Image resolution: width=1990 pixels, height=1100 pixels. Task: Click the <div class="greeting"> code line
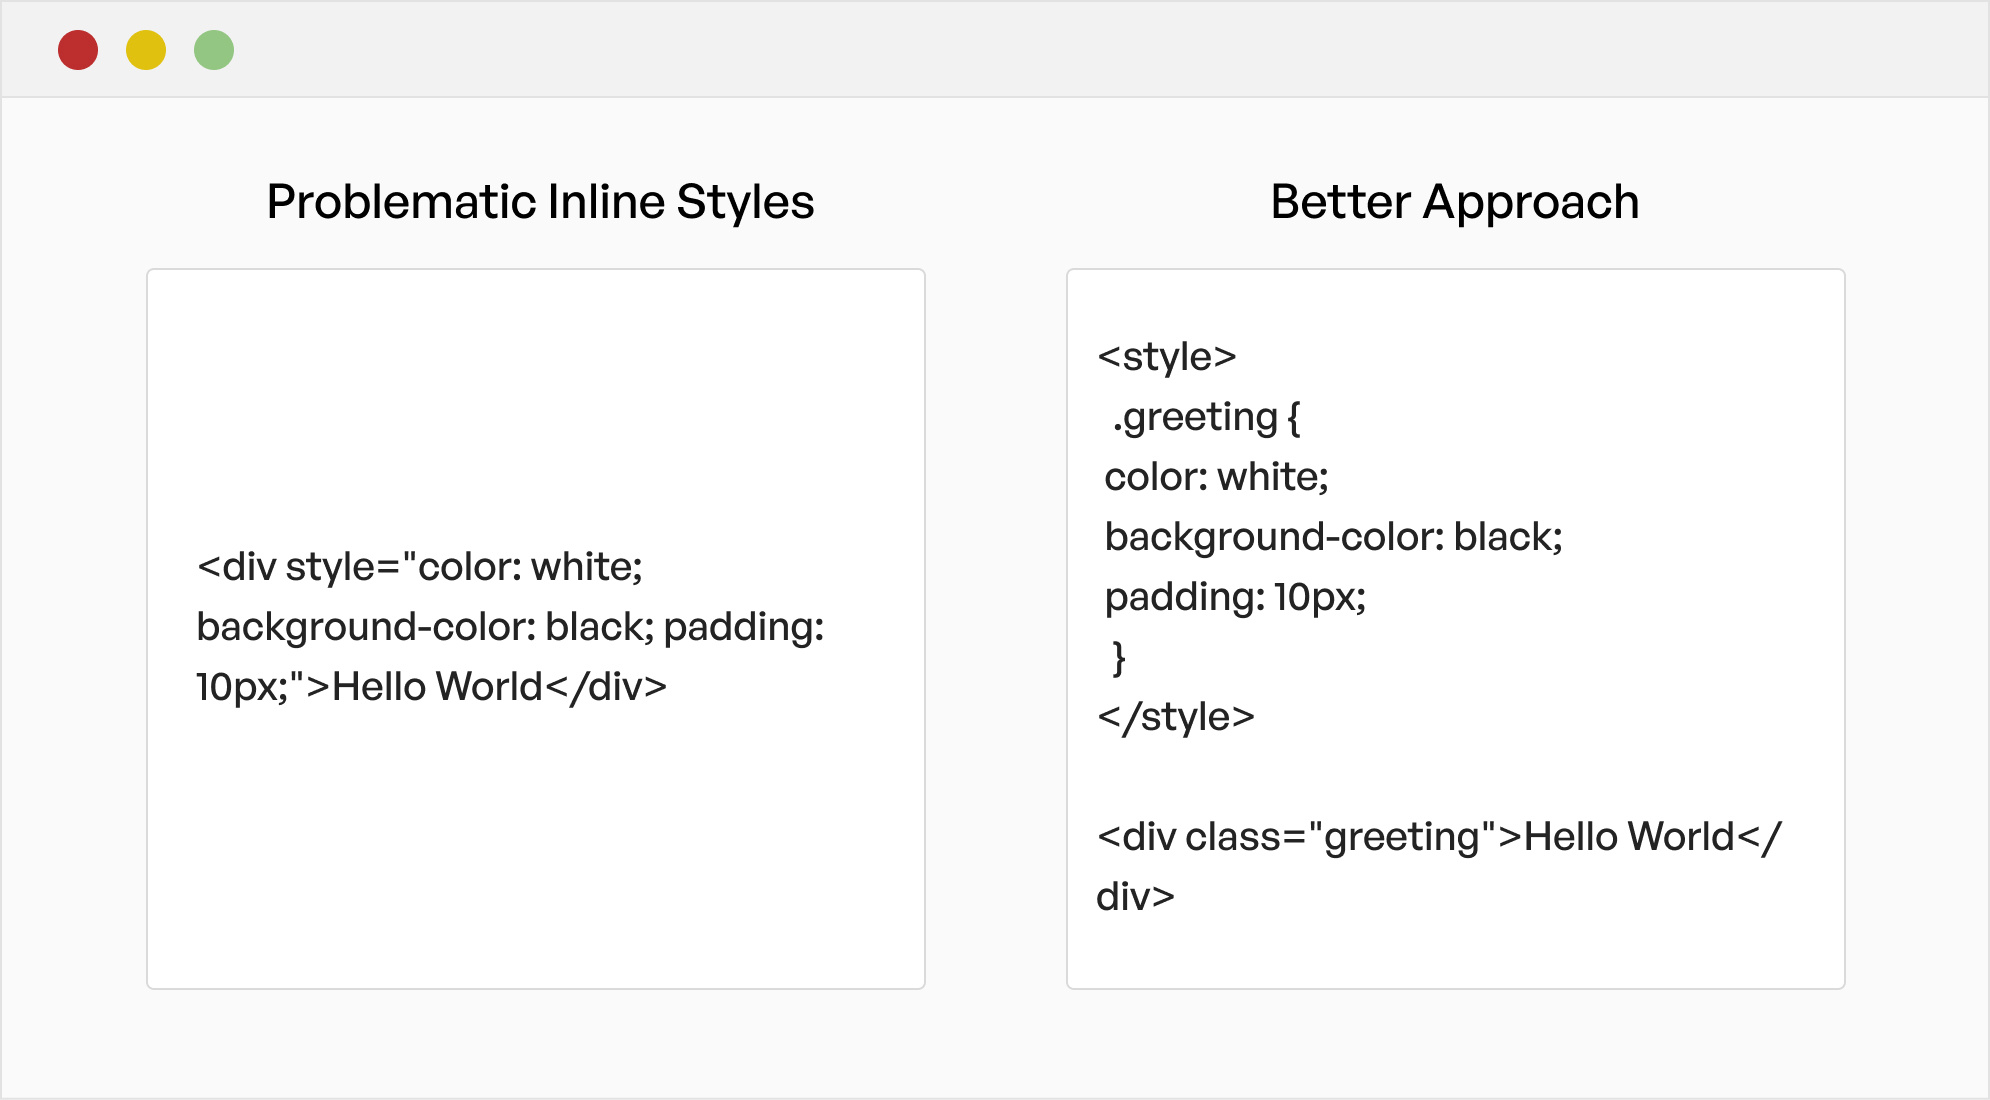[x=1438, y=837]
